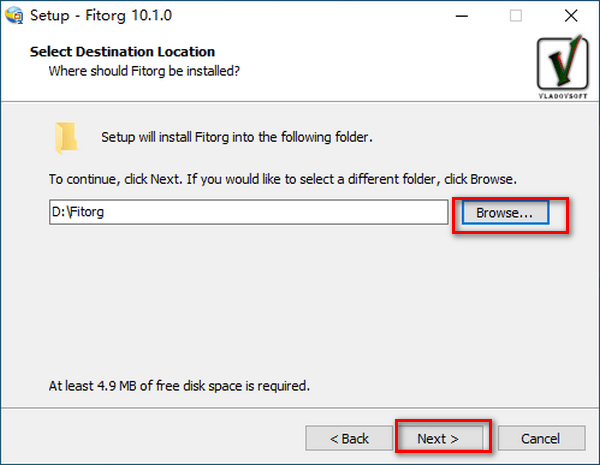Click the yellow folder icon
The width and height of the screenshot is (600, 465).
67,137
